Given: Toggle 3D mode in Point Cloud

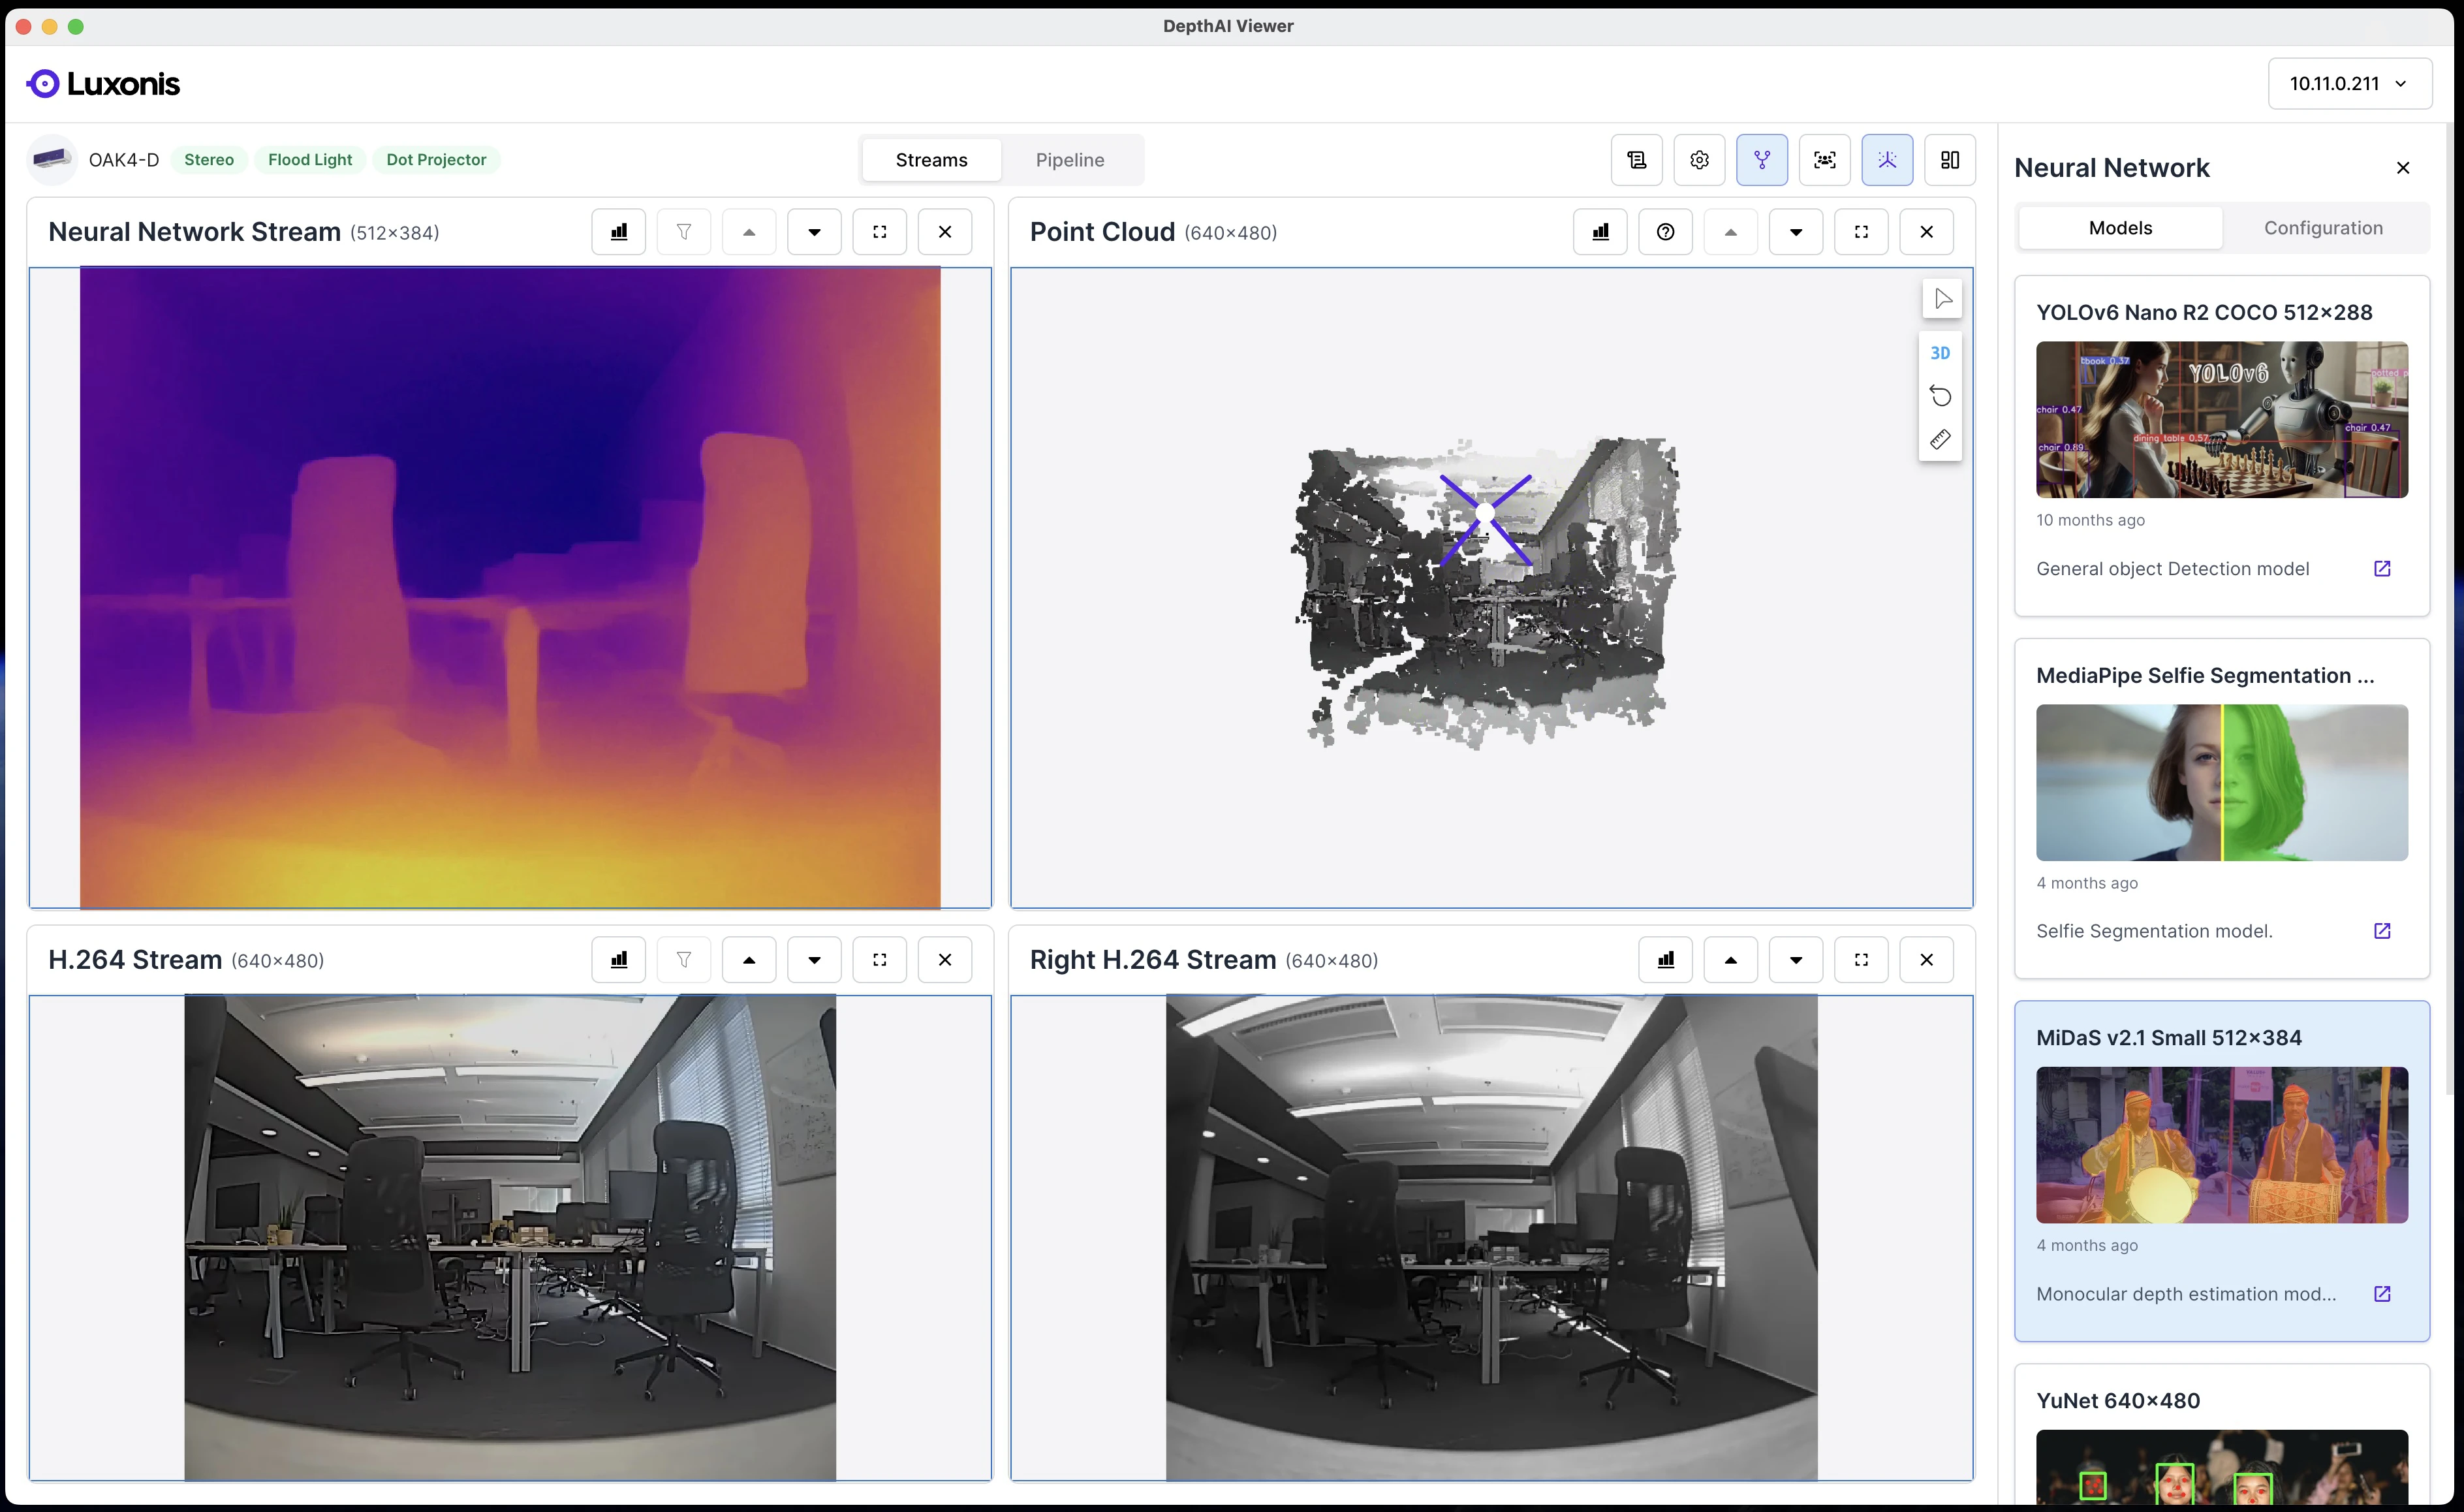Looking at the screenshot, I should (1940, 353).
